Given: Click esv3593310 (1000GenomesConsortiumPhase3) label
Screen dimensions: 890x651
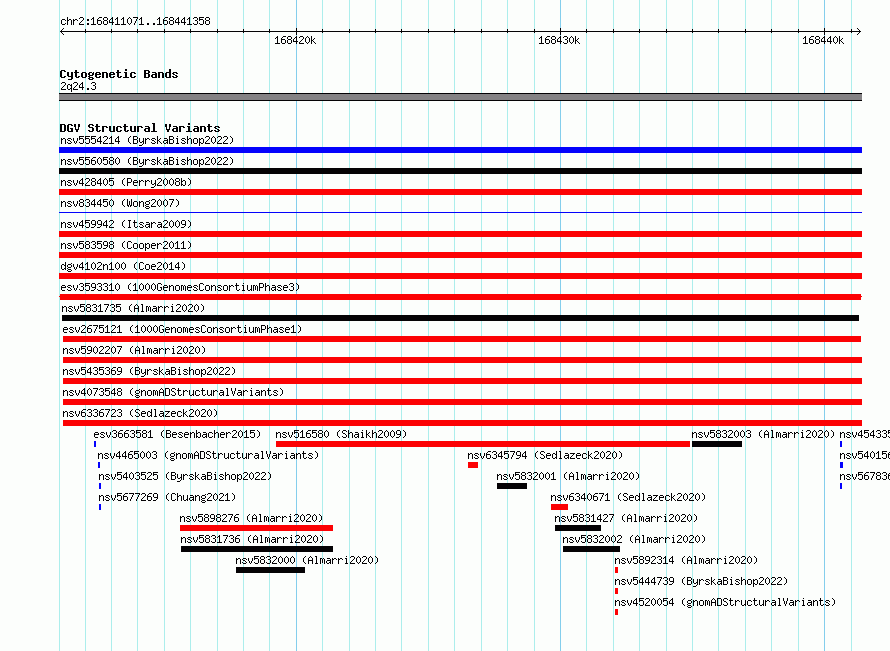Looking at the screenshot, I should click(180, 287).
